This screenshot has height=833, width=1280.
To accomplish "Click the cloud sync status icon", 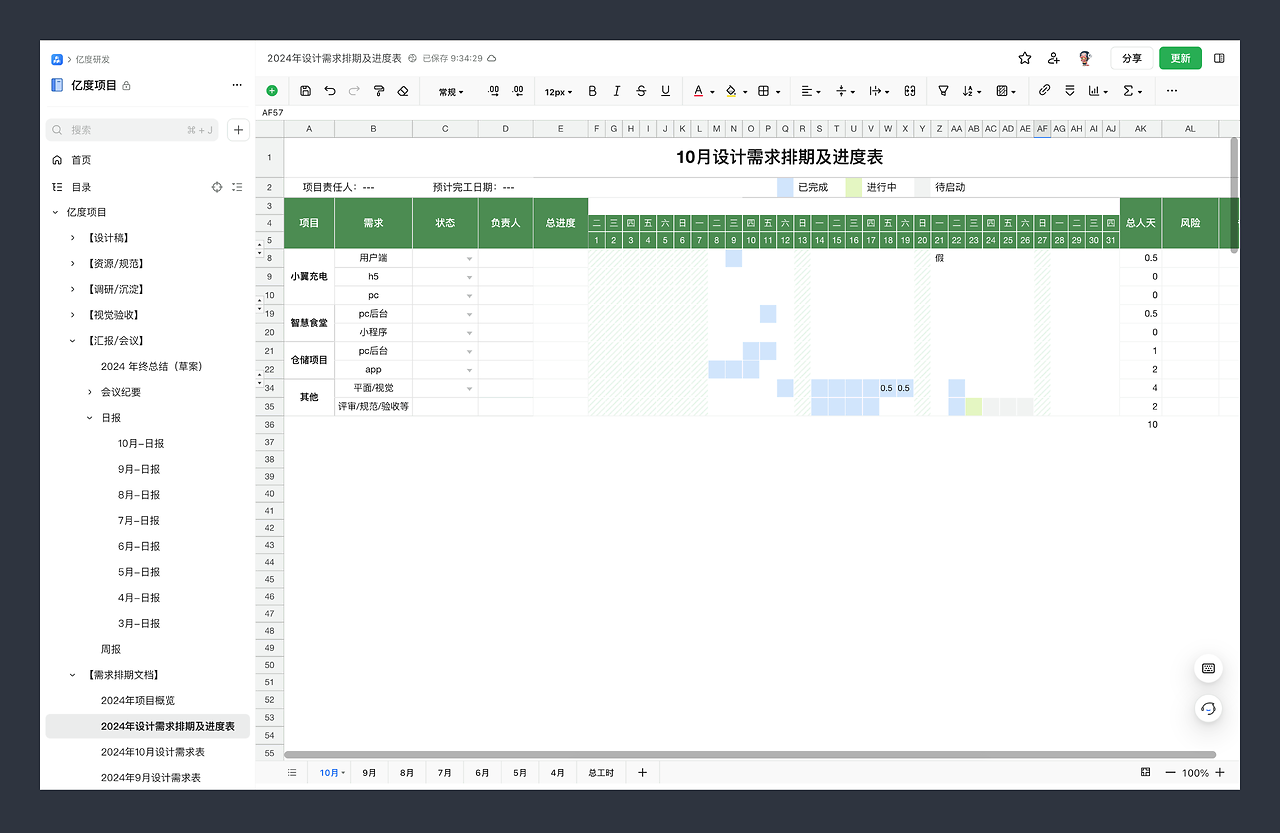I will (x=491, y=59).
